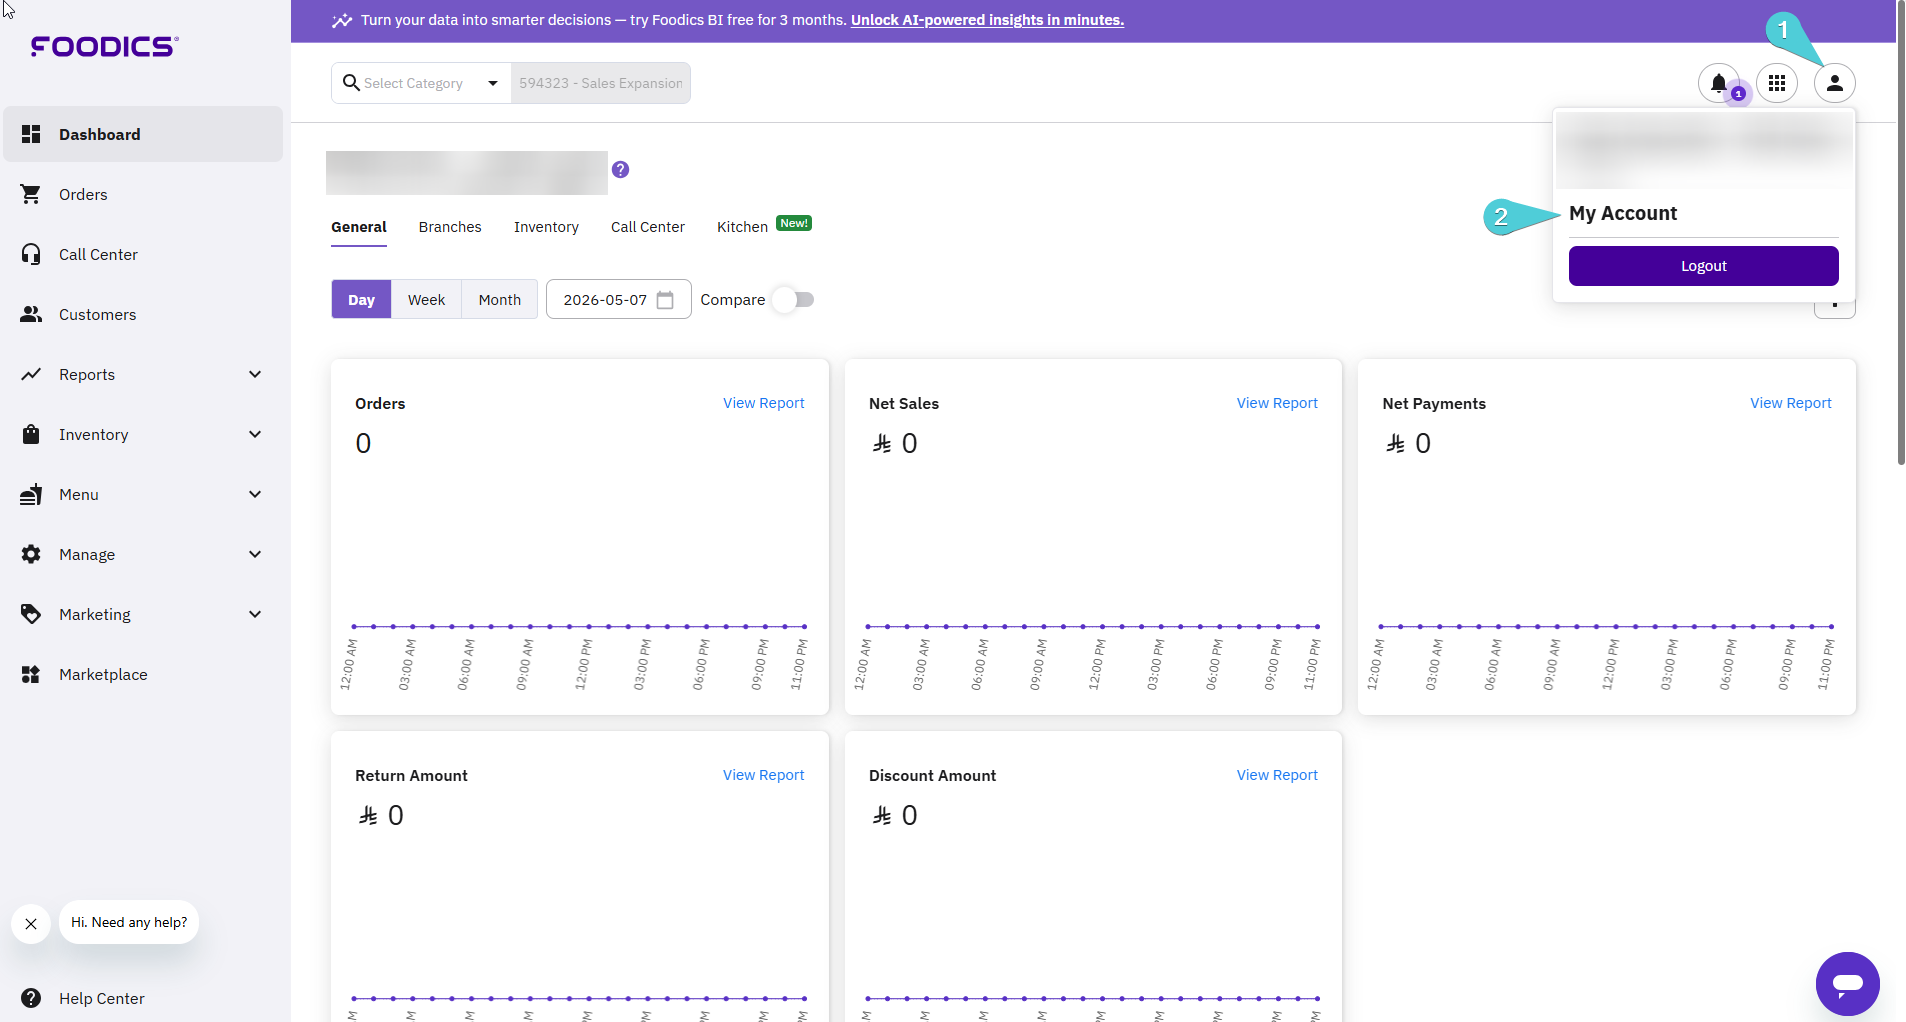Click Unlock AI-powered insights link
Viewport: 1906px width, 1022px height.
click(987, 20)
